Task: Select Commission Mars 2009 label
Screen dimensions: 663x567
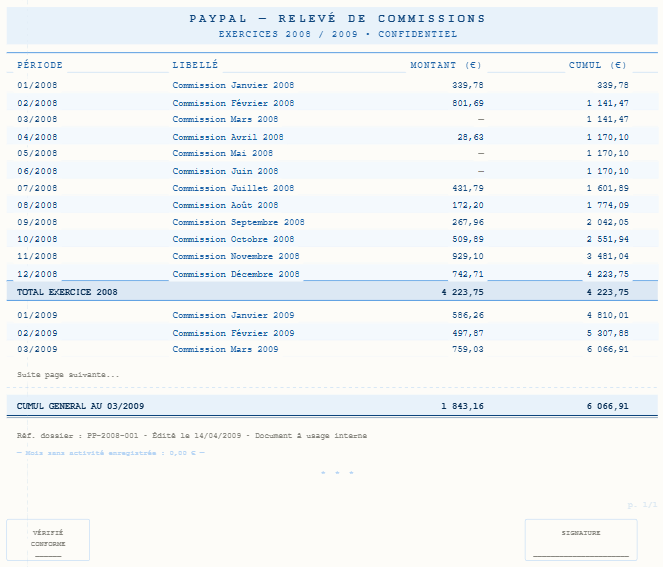Action: (x=225, y=349)
